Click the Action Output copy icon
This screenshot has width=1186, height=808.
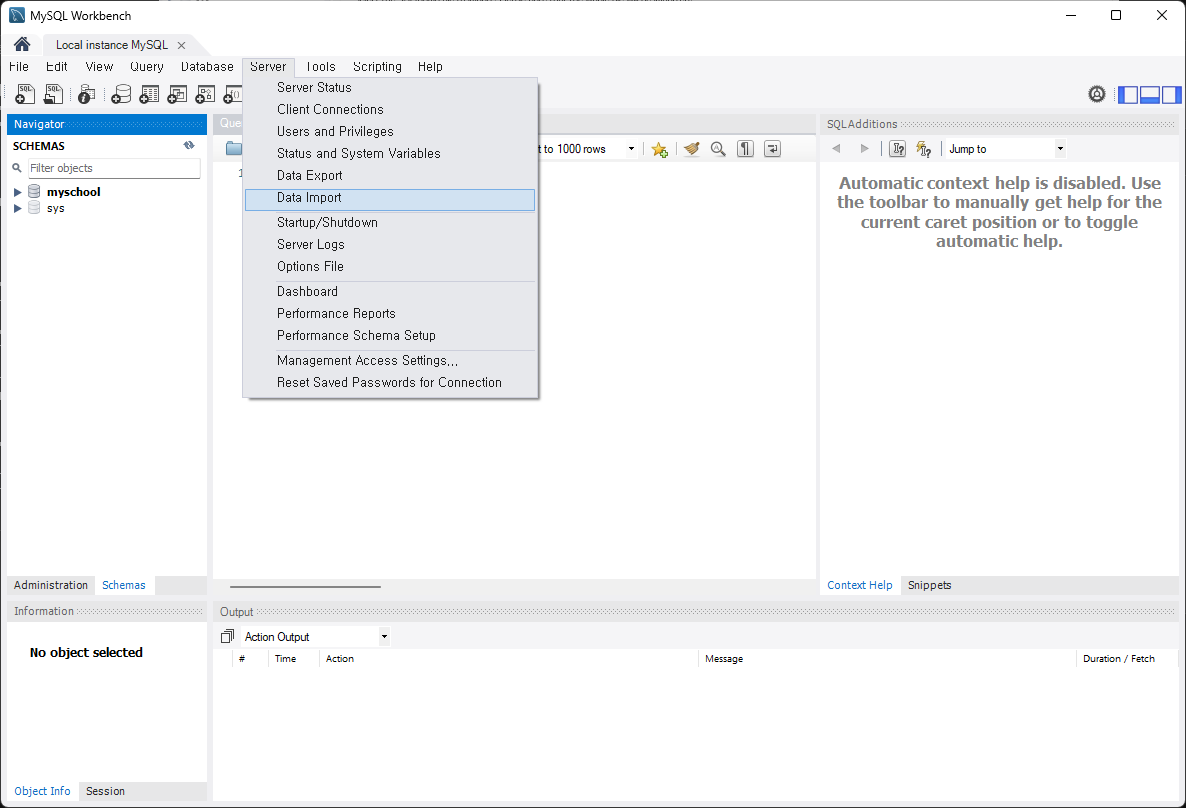[227, 636]
